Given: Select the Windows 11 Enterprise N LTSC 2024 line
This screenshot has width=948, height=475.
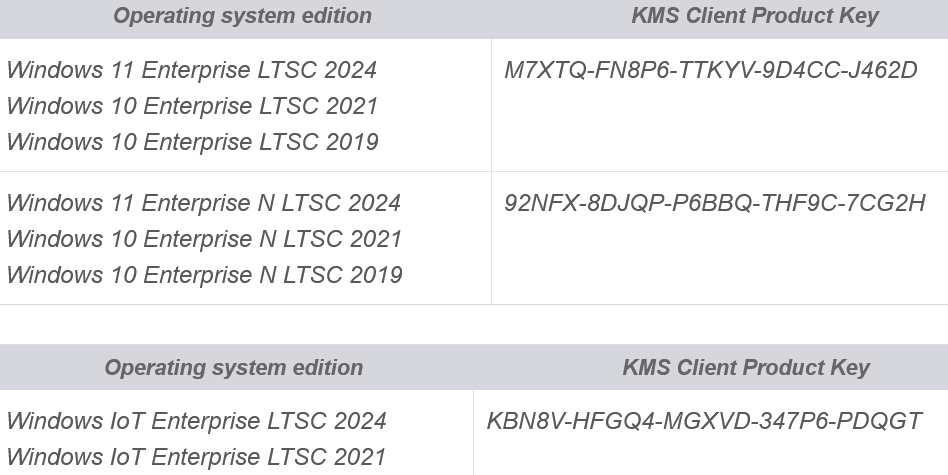Looking at the screenshot, I should pyautogui.click(x=204, y=203).
